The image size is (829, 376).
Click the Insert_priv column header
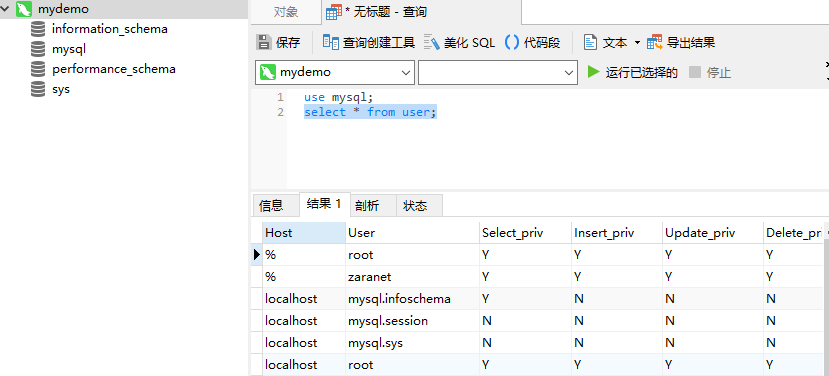tap(617, 233)
